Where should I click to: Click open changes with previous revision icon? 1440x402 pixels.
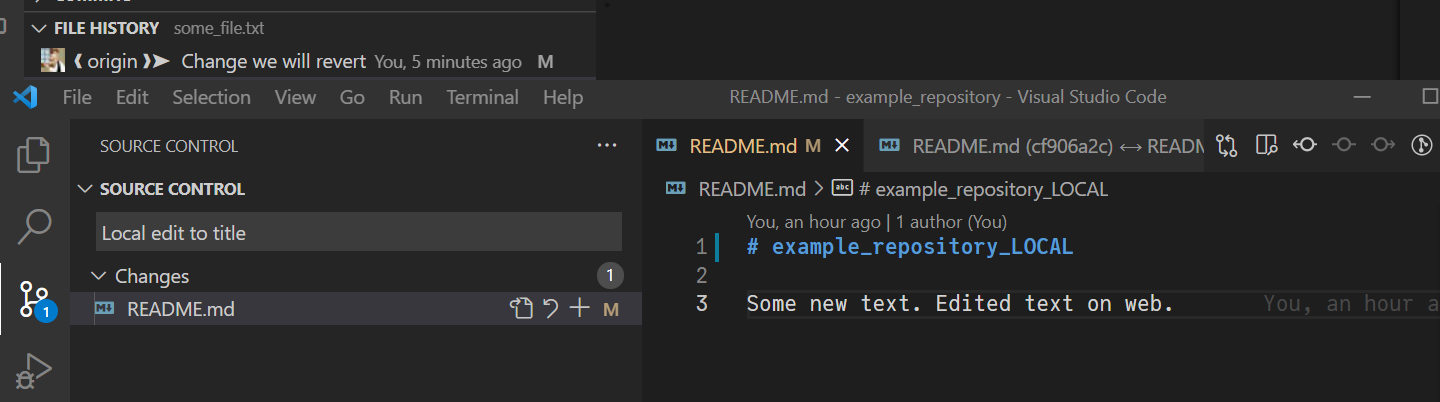point(1304,146)
